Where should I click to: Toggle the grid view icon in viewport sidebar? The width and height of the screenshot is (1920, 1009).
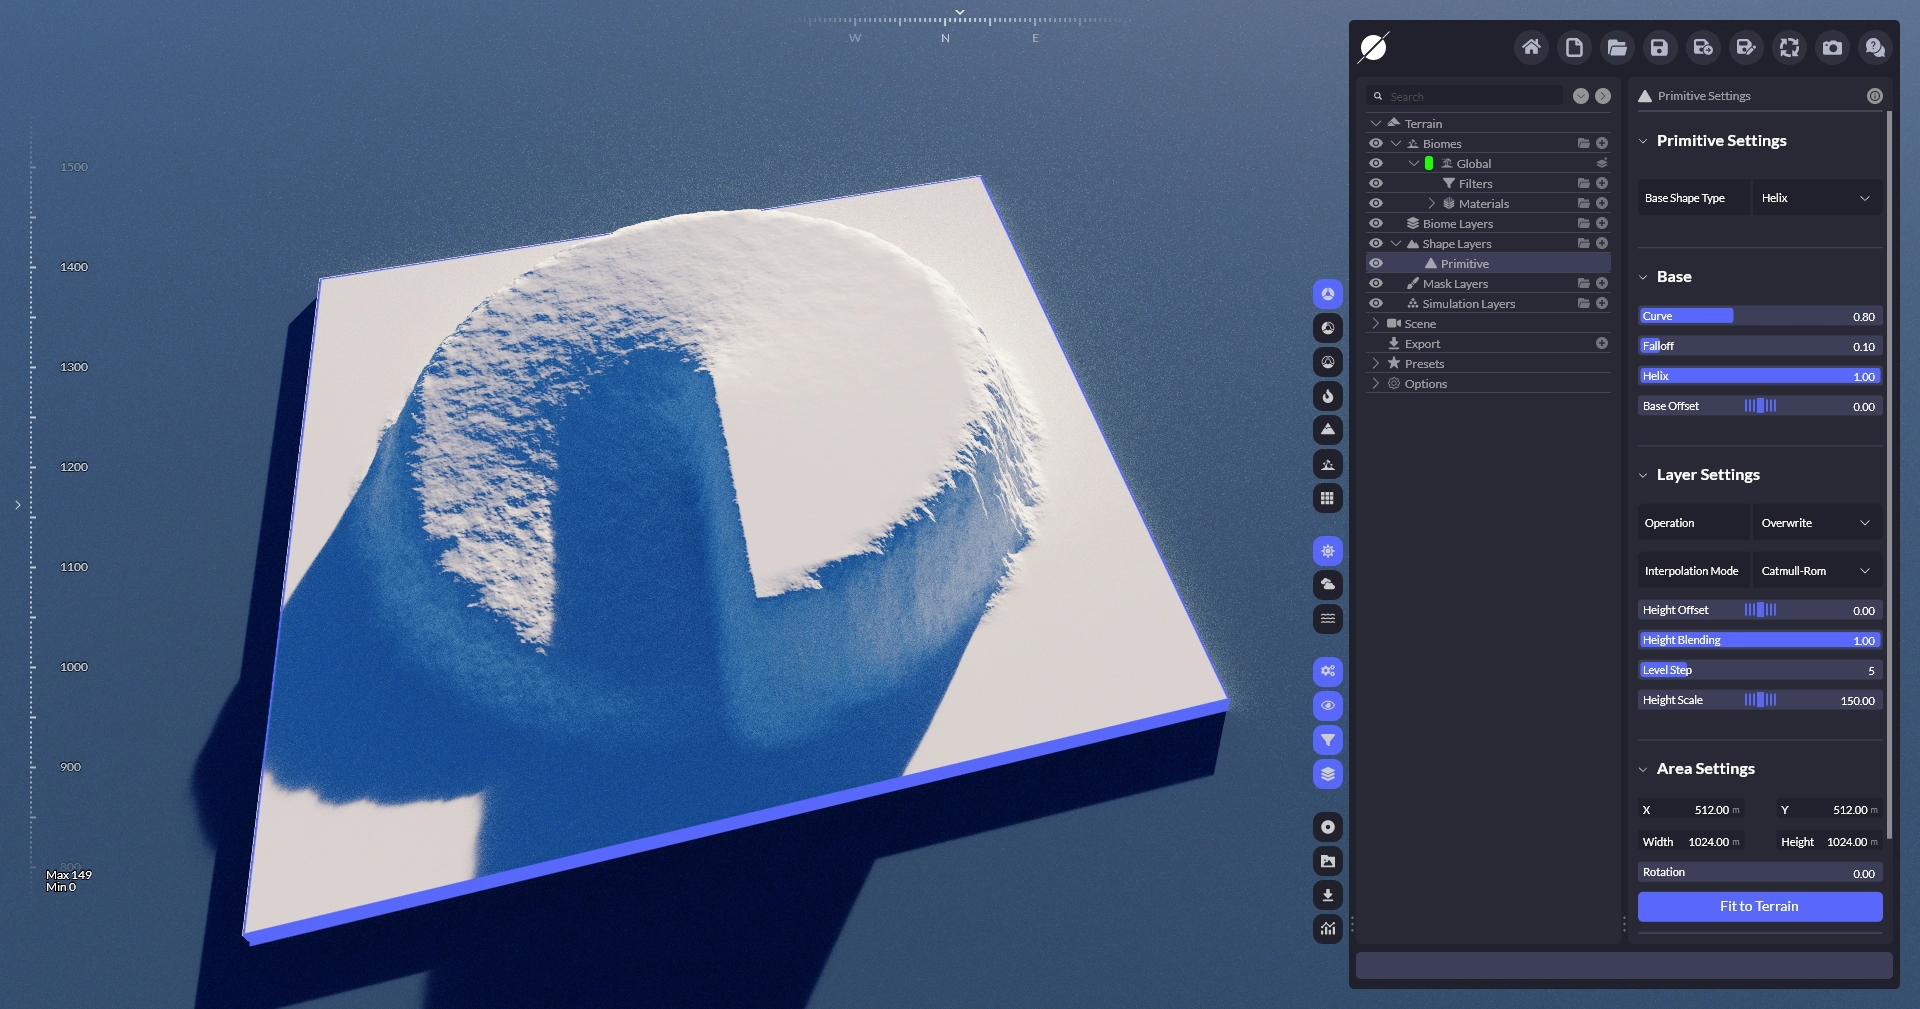click(1327, 498)
